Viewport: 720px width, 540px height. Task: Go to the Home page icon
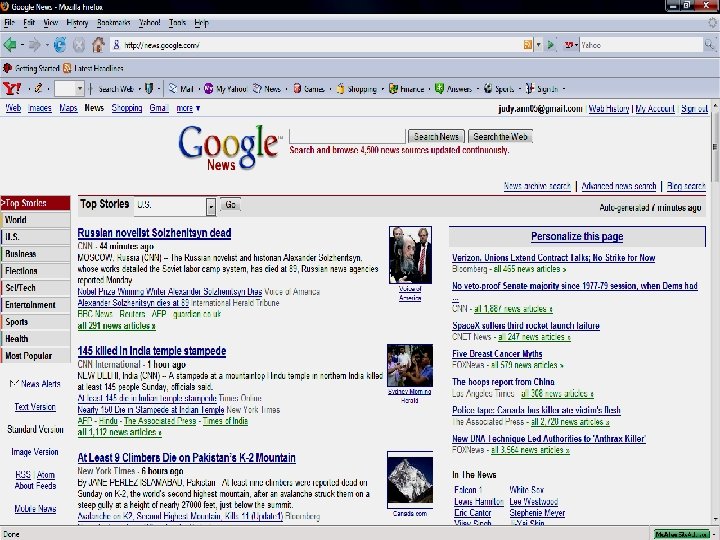(98, 45)
